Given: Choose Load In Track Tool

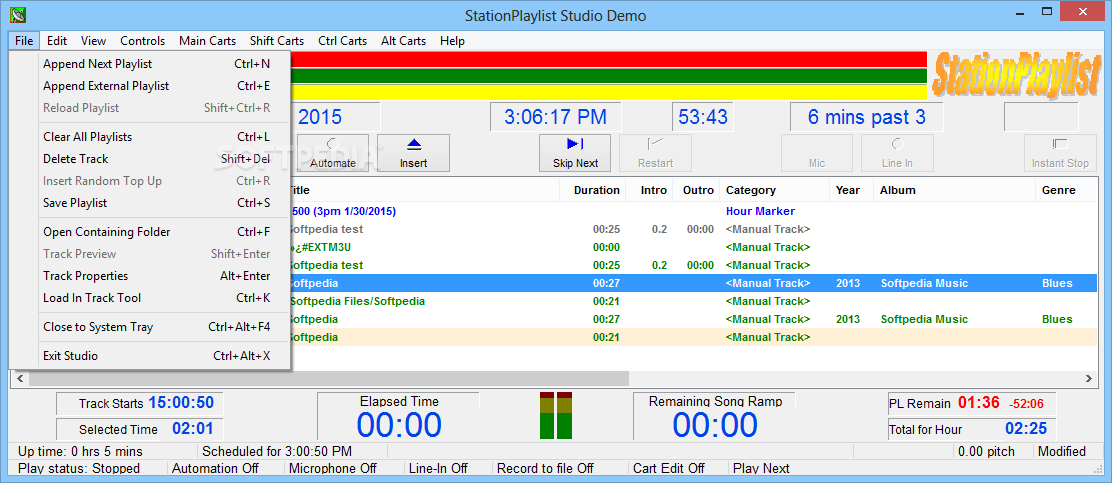Looking at the screenshot, I should (x=150, y=298).
